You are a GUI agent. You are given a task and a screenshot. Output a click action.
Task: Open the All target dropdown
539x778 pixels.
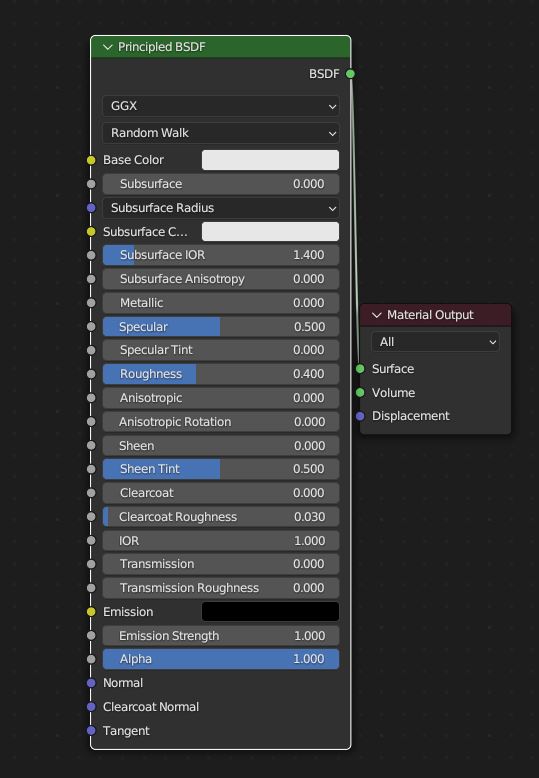coord(435,342)
